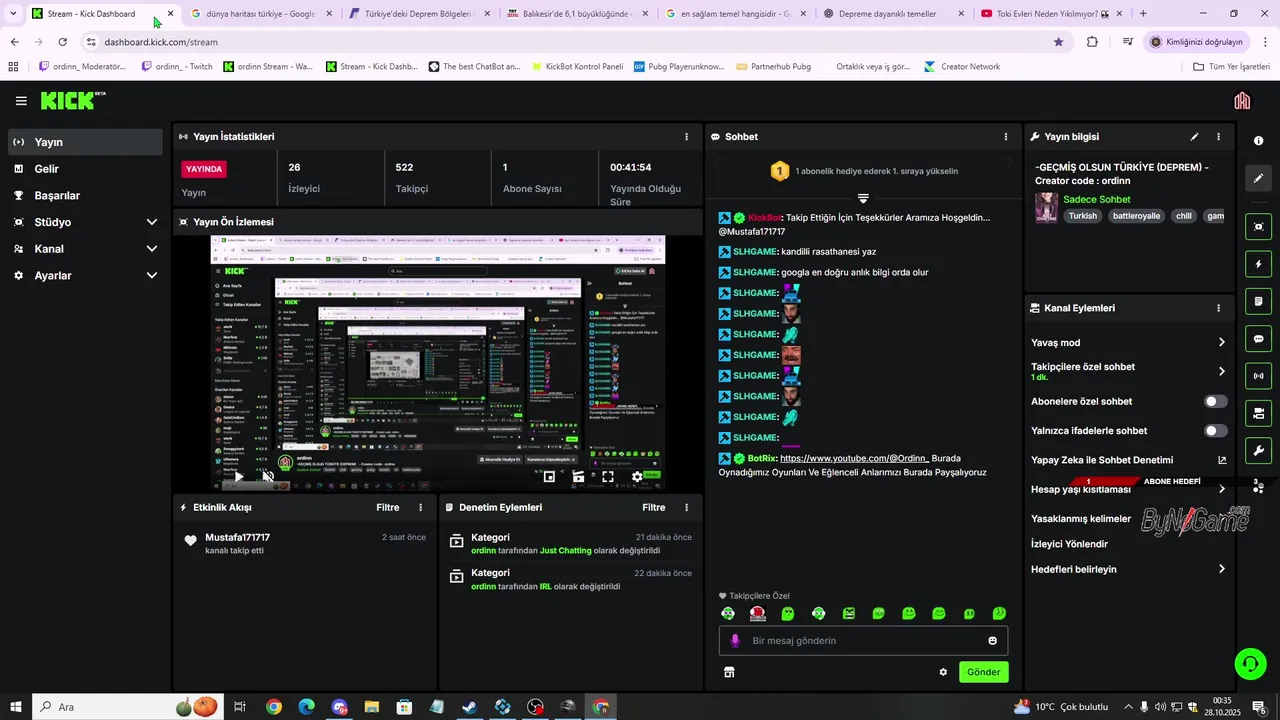The width and height of the screenshot is (1280, 720).
Task: Click the broadcast signal icon in the right sidebar
Action: tap(1258, 376)
